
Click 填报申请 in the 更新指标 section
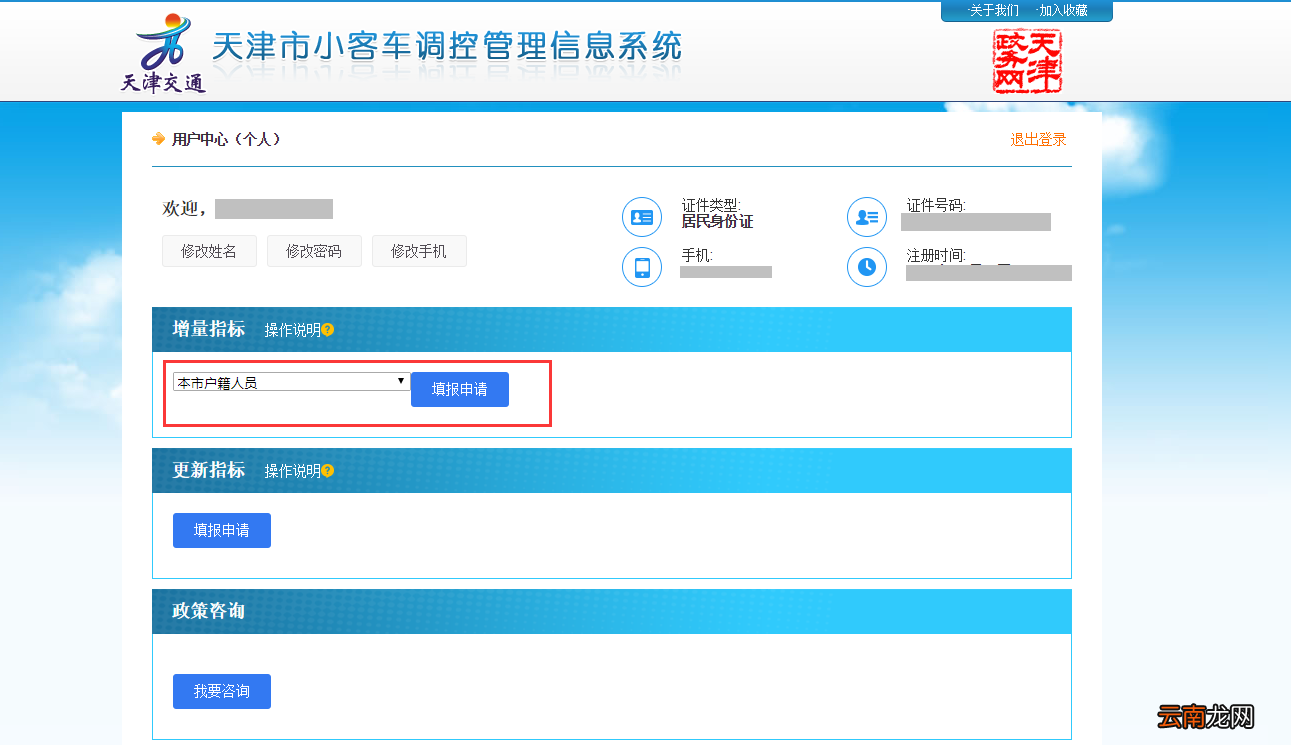tap(221, 530)
